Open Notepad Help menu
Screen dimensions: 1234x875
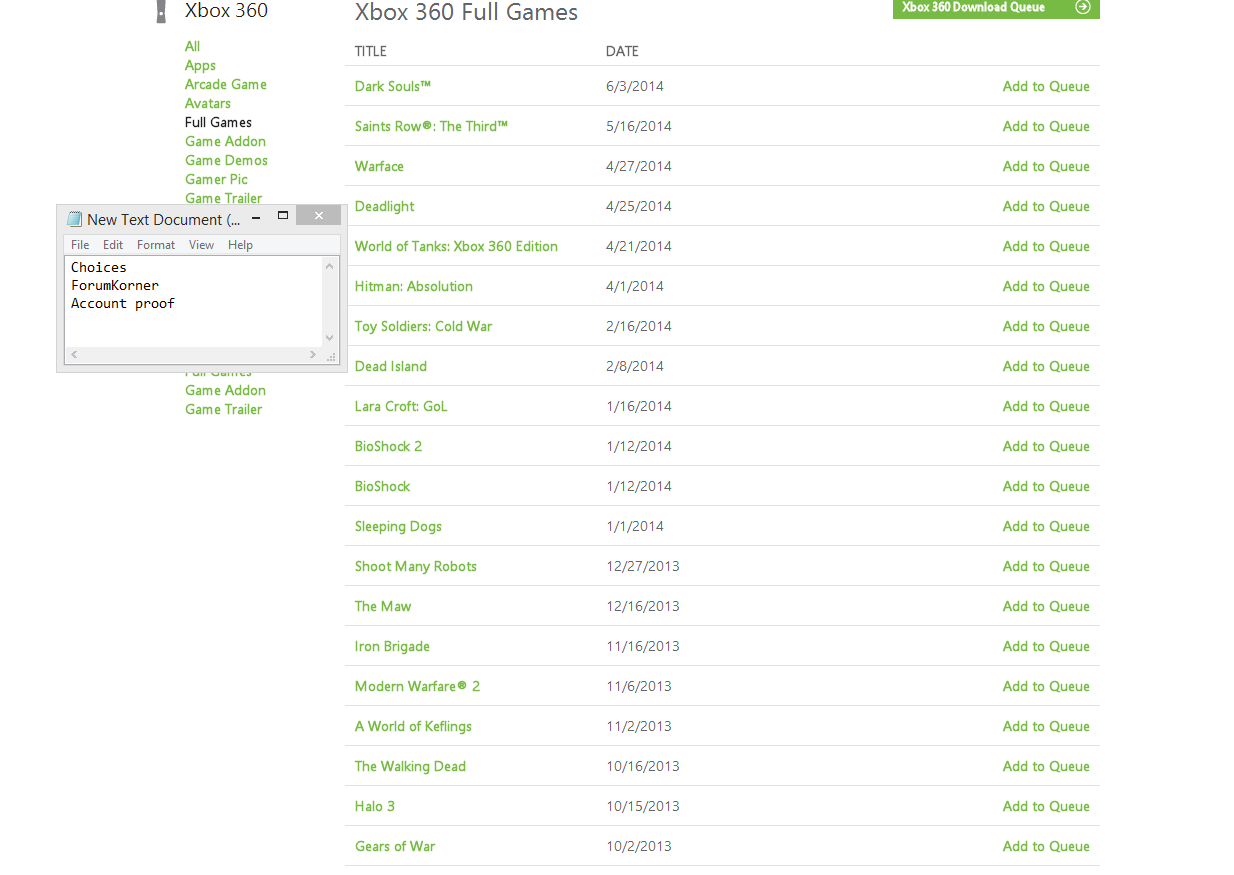click(240, 245)
